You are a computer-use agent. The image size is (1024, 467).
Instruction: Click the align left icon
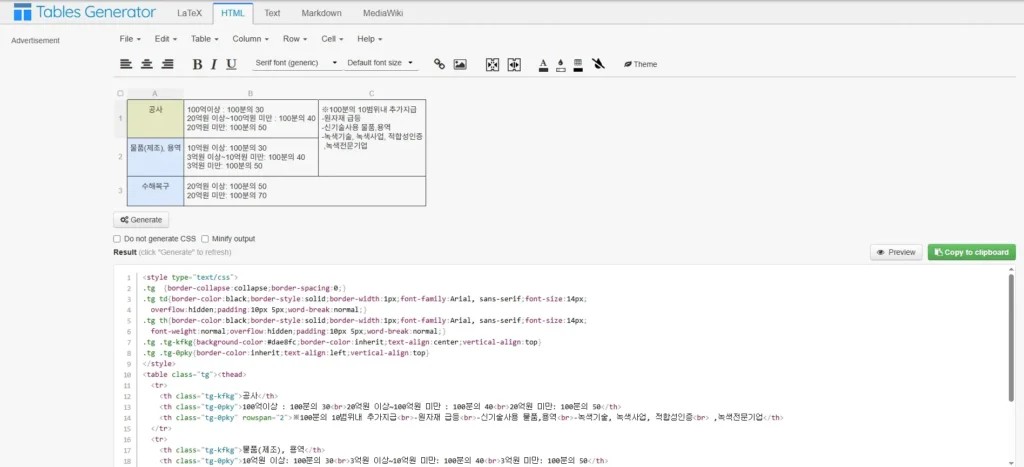[x=126, y=64]
